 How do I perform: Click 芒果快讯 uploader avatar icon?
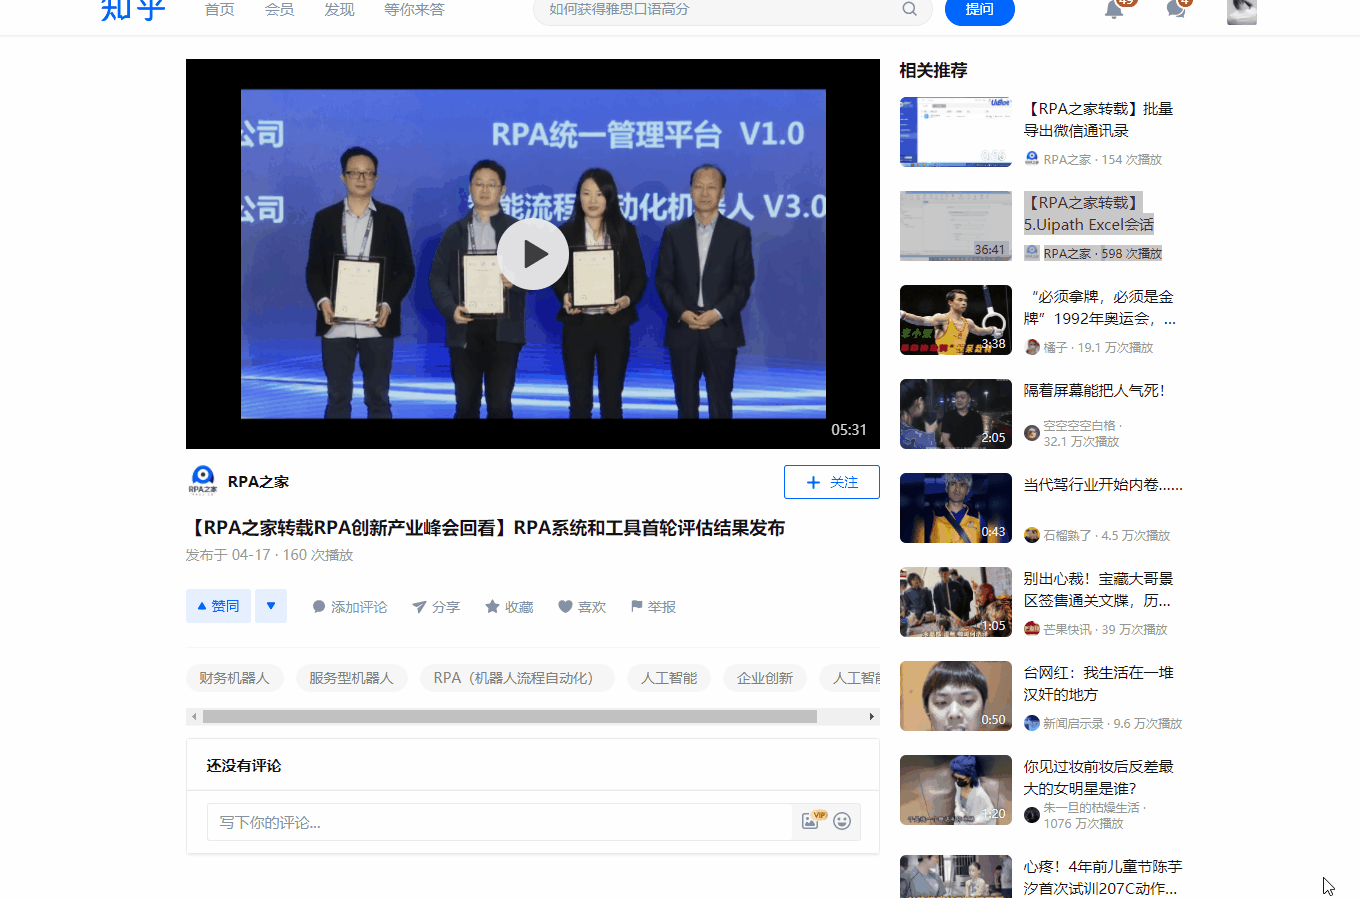pyautogui.click(x=1032, y=629)
